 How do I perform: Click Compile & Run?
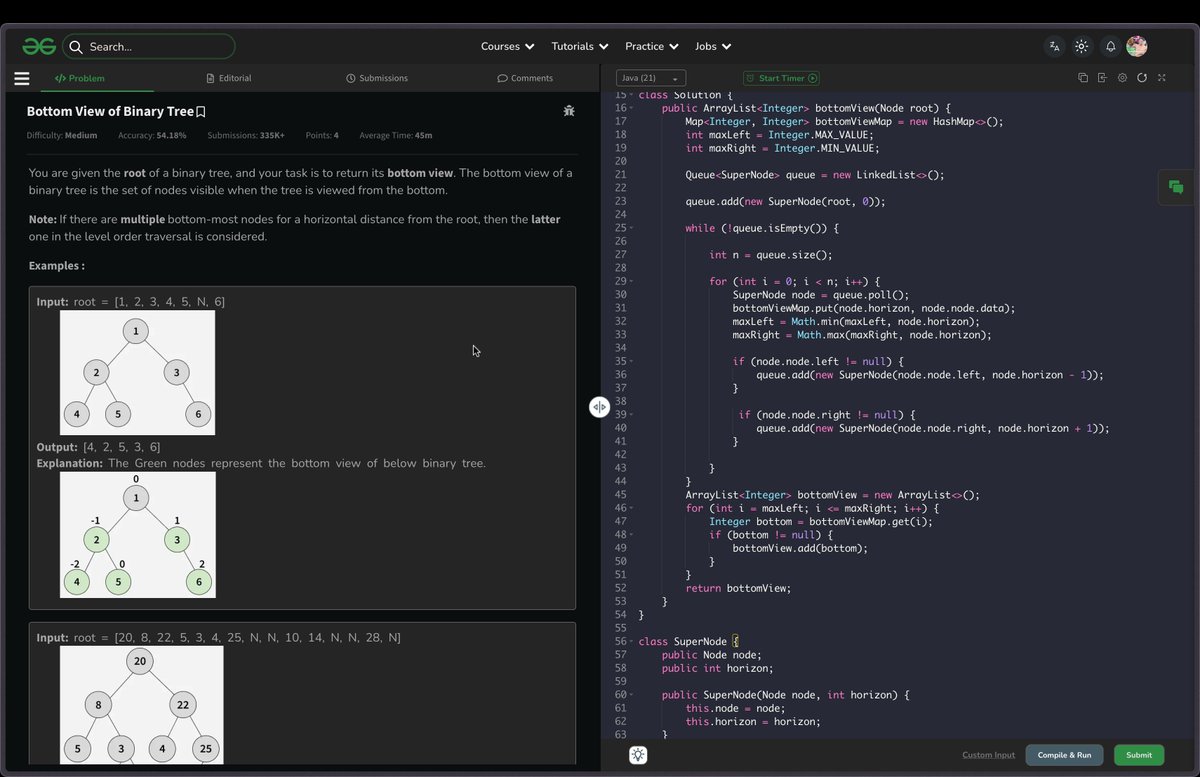[1064, 755]
